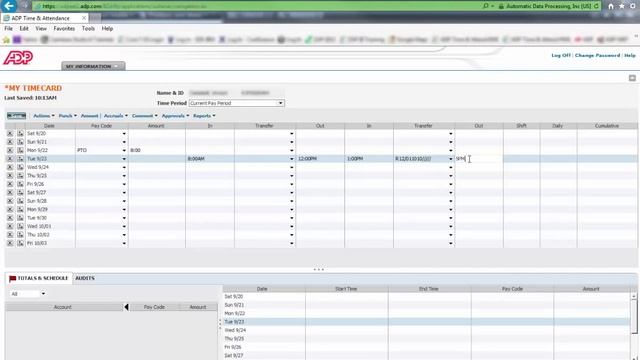Viewport: 640px width, 360px height.
Task: Click the insert row icon for Wed 9/24
Action: click(x=20, y=167)
